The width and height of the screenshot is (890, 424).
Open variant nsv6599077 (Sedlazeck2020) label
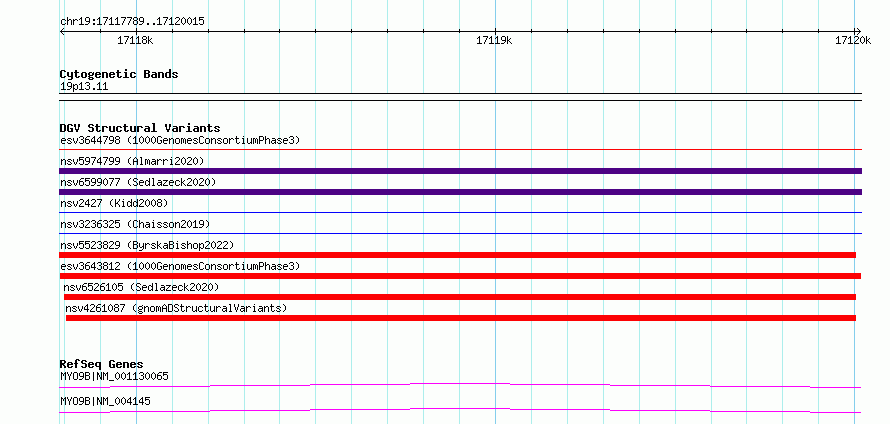point(138,182)
